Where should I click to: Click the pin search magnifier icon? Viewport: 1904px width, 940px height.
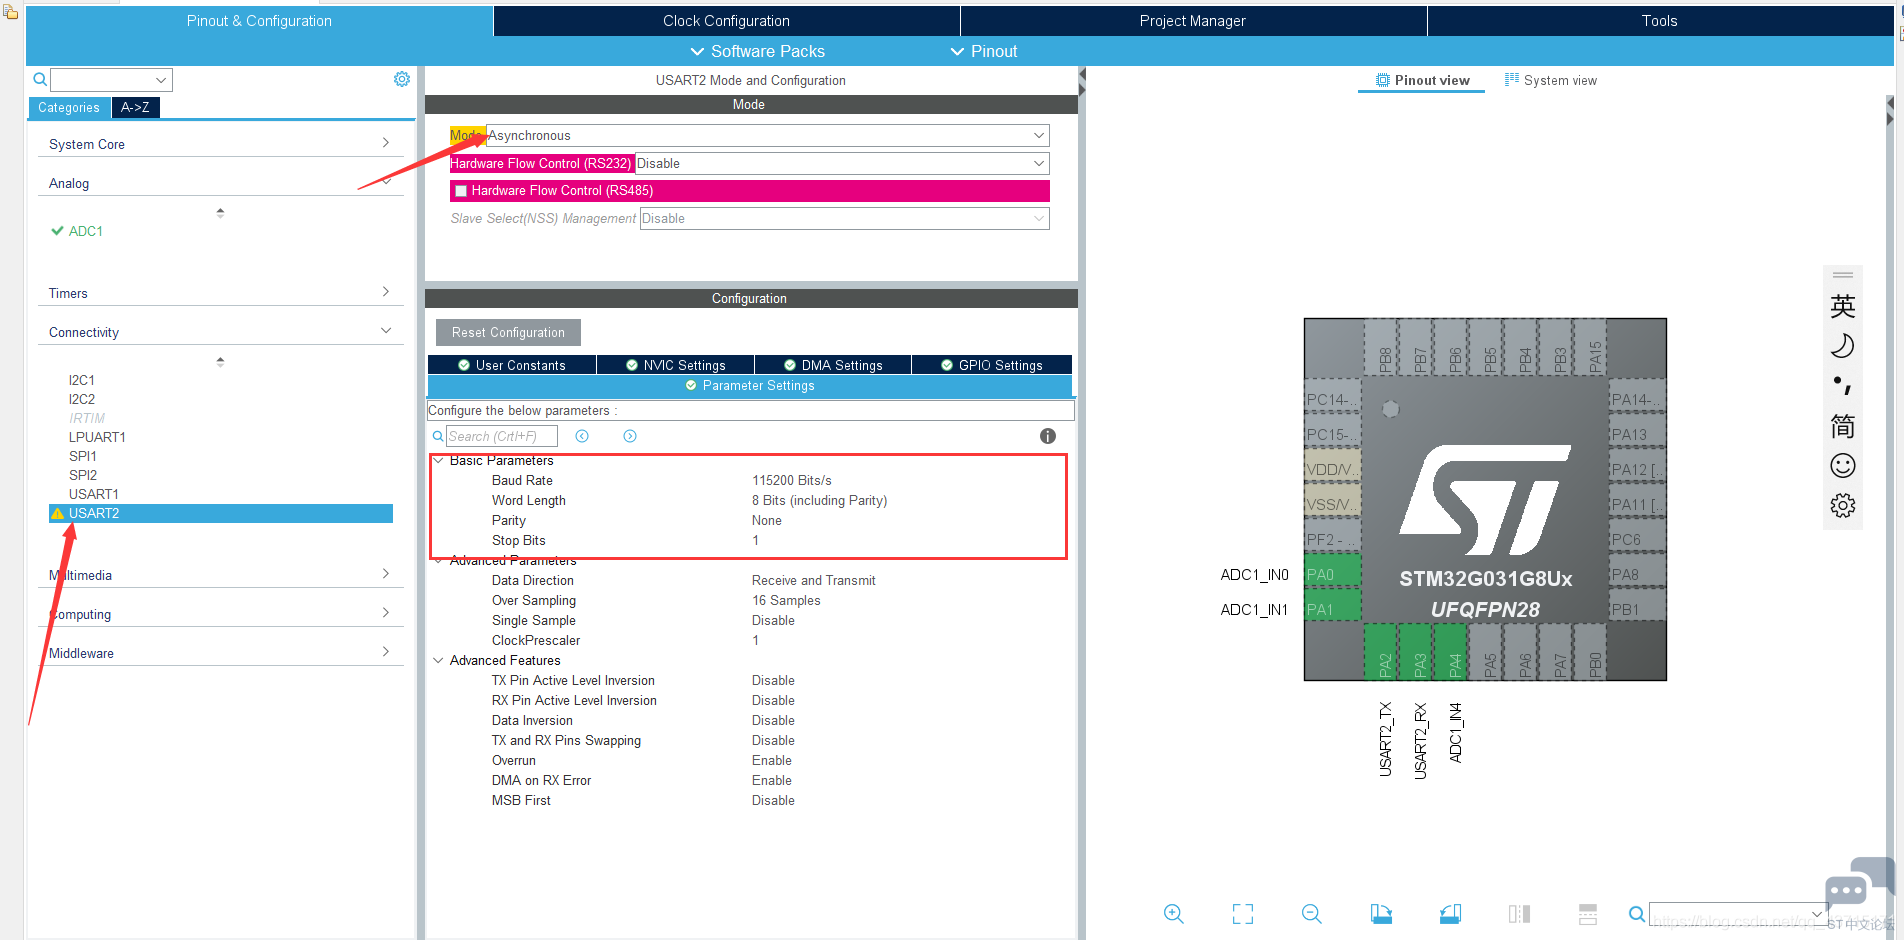click(1637, 913)
